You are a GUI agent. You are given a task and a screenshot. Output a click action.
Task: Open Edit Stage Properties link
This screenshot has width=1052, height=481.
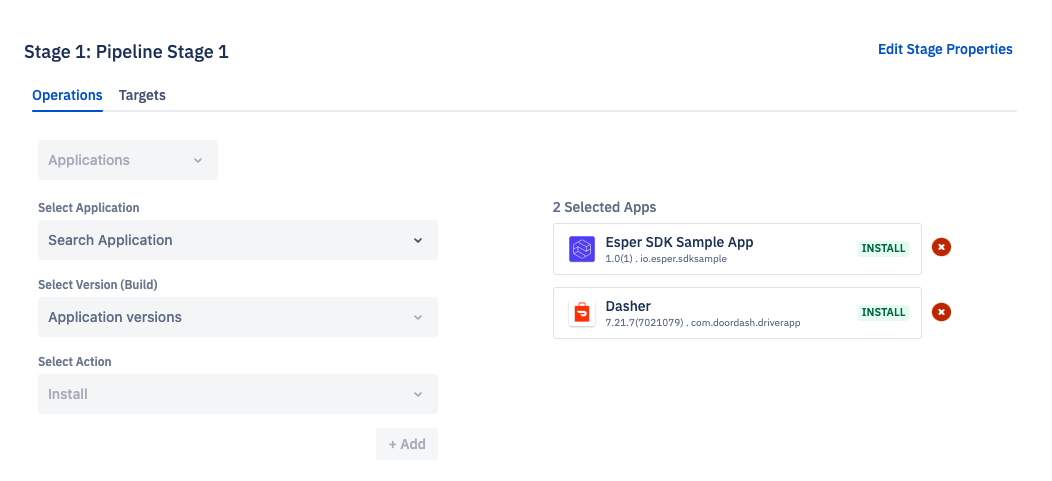[x=945, y=49]
